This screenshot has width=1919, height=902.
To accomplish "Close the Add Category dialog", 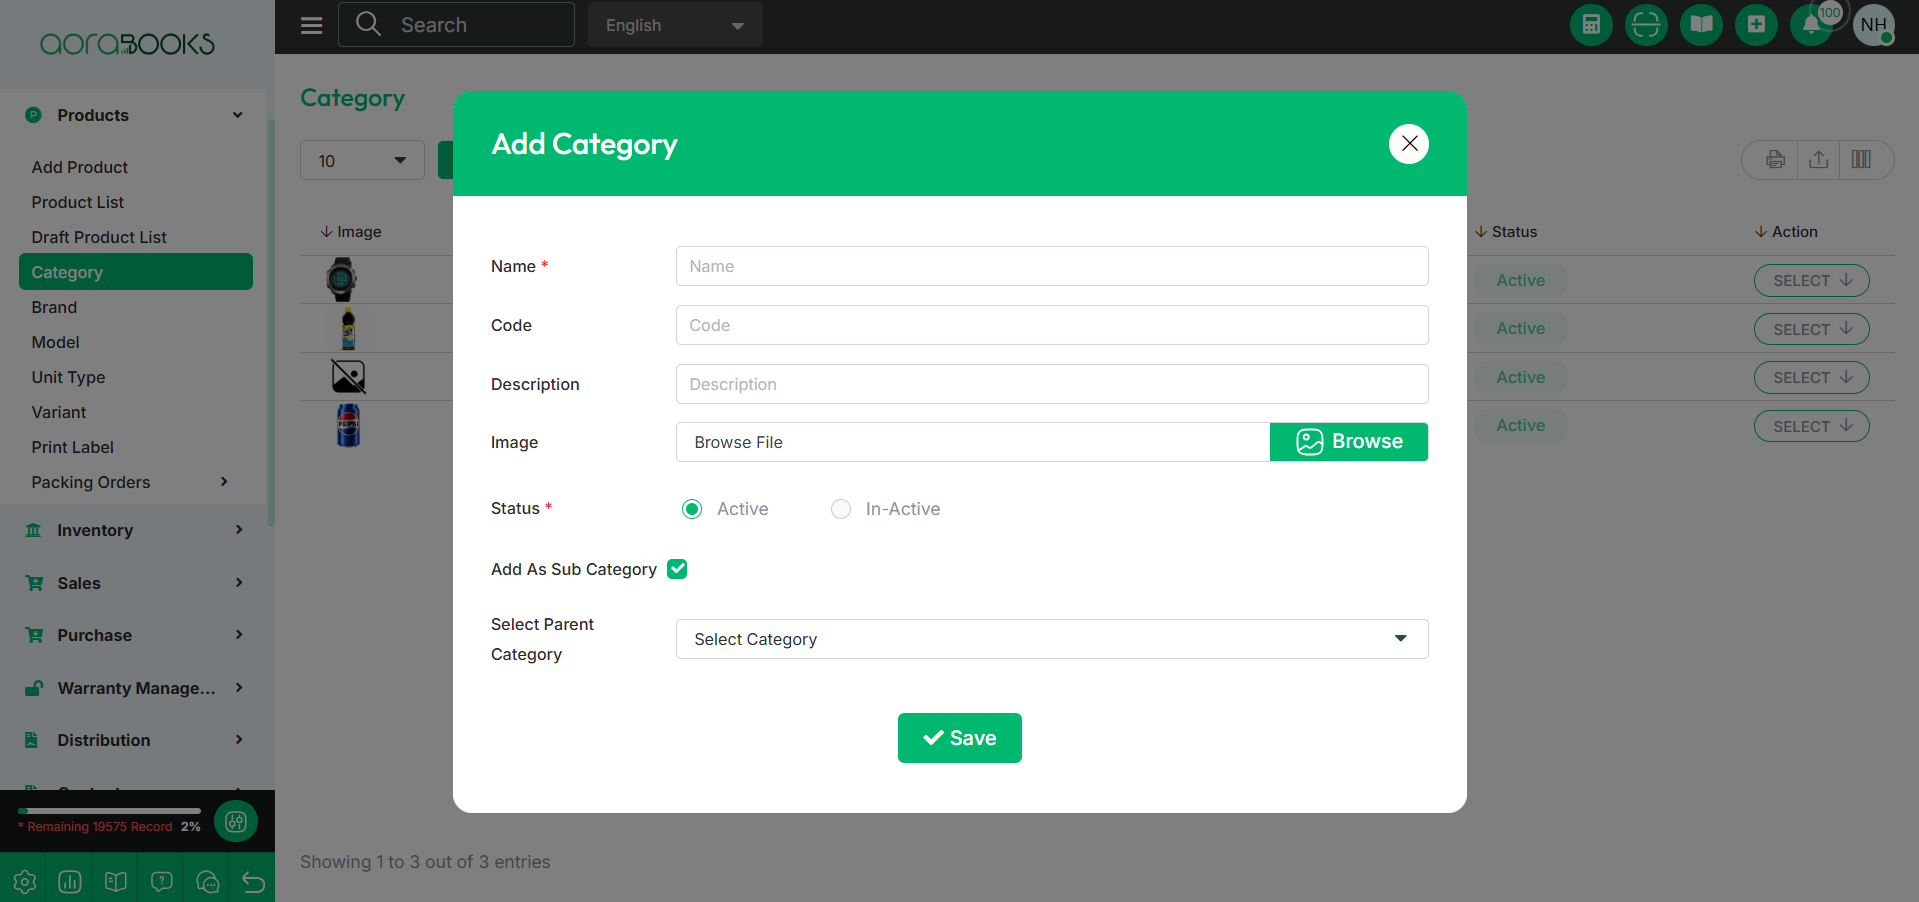I will coord(1409,144).
